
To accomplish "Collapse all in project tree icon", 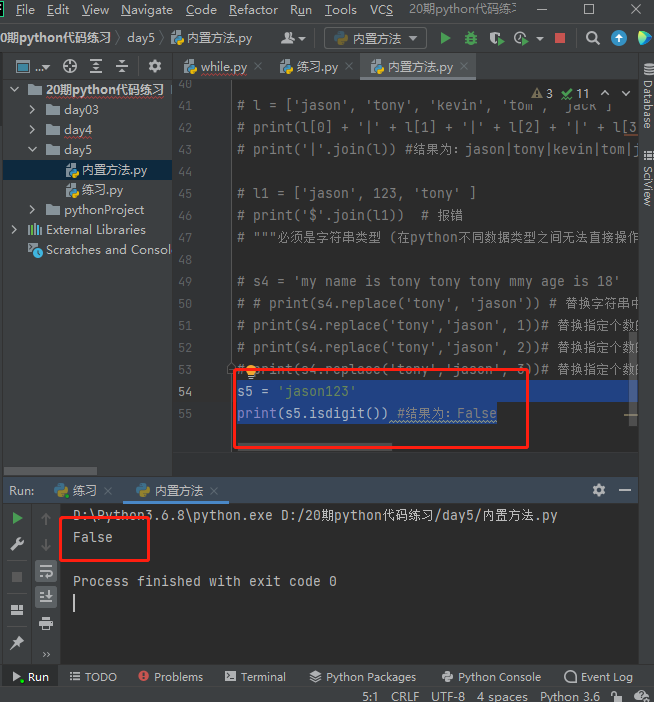I will coord(122,67).
